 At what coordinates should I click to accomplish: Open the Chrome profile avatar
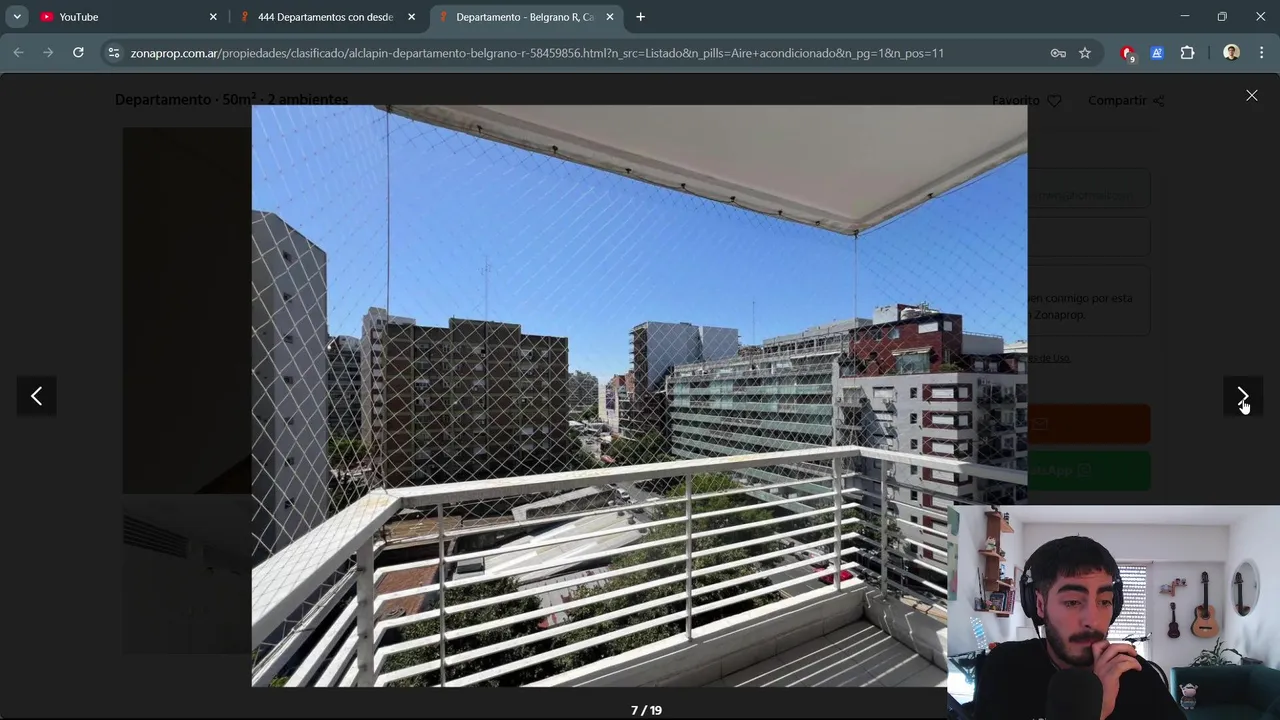click(1231, 53)
